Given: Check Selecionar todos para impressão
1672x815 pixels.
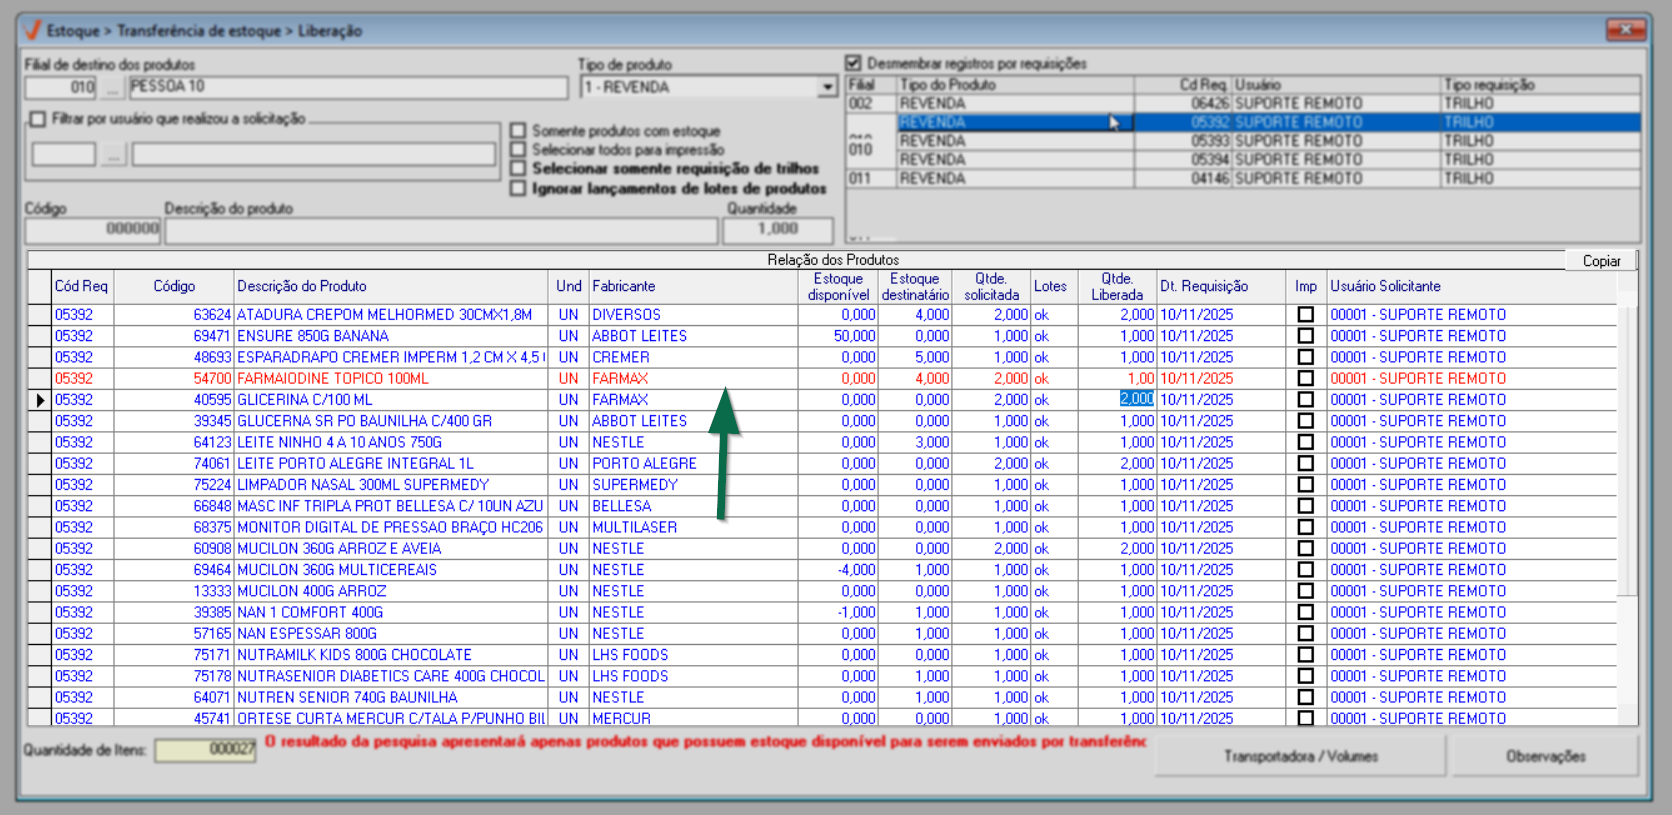Looking at the screenshot, I should coord(518,150).
